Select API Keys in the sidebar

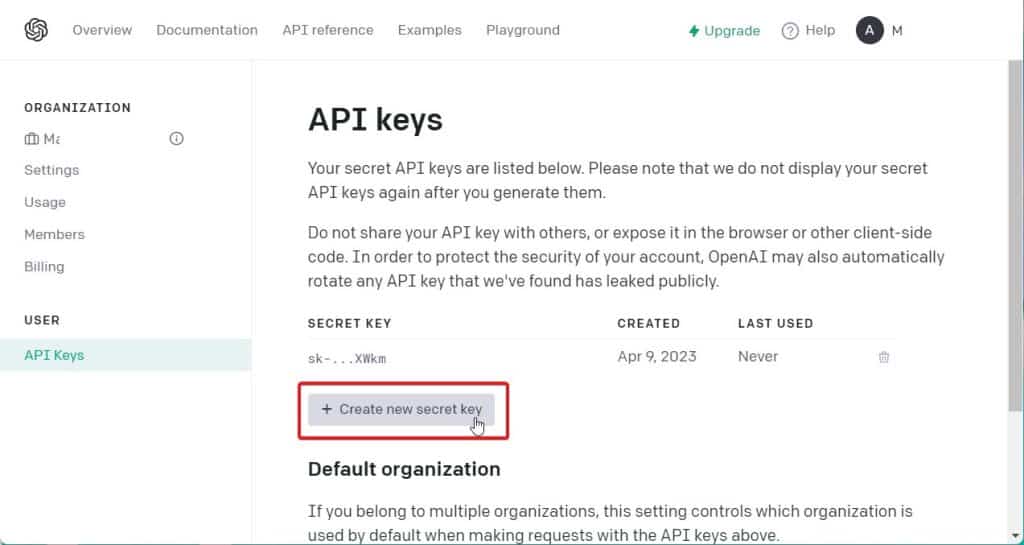click(54, 355)
